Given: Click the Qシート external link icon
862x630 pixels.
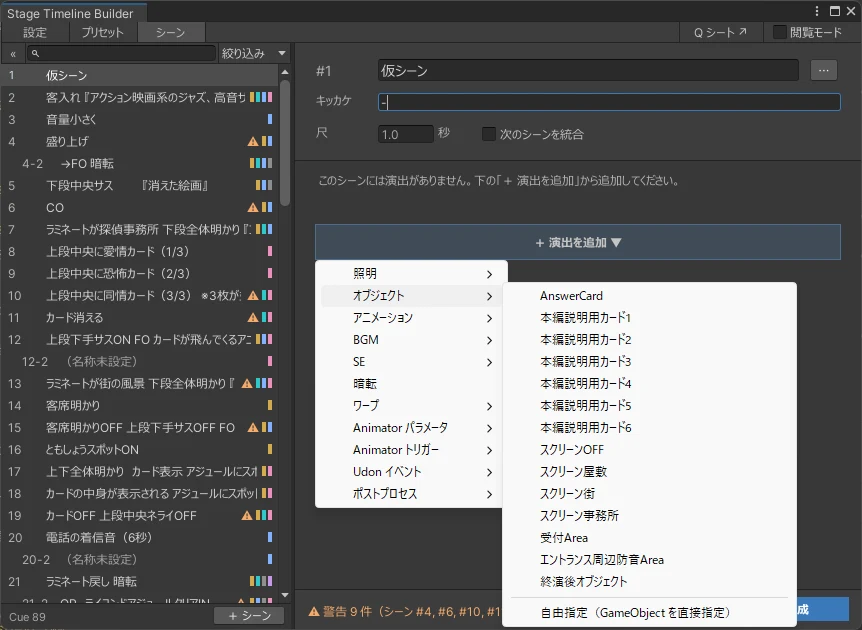Looking at the screenshot, I should tap(743, 32).
